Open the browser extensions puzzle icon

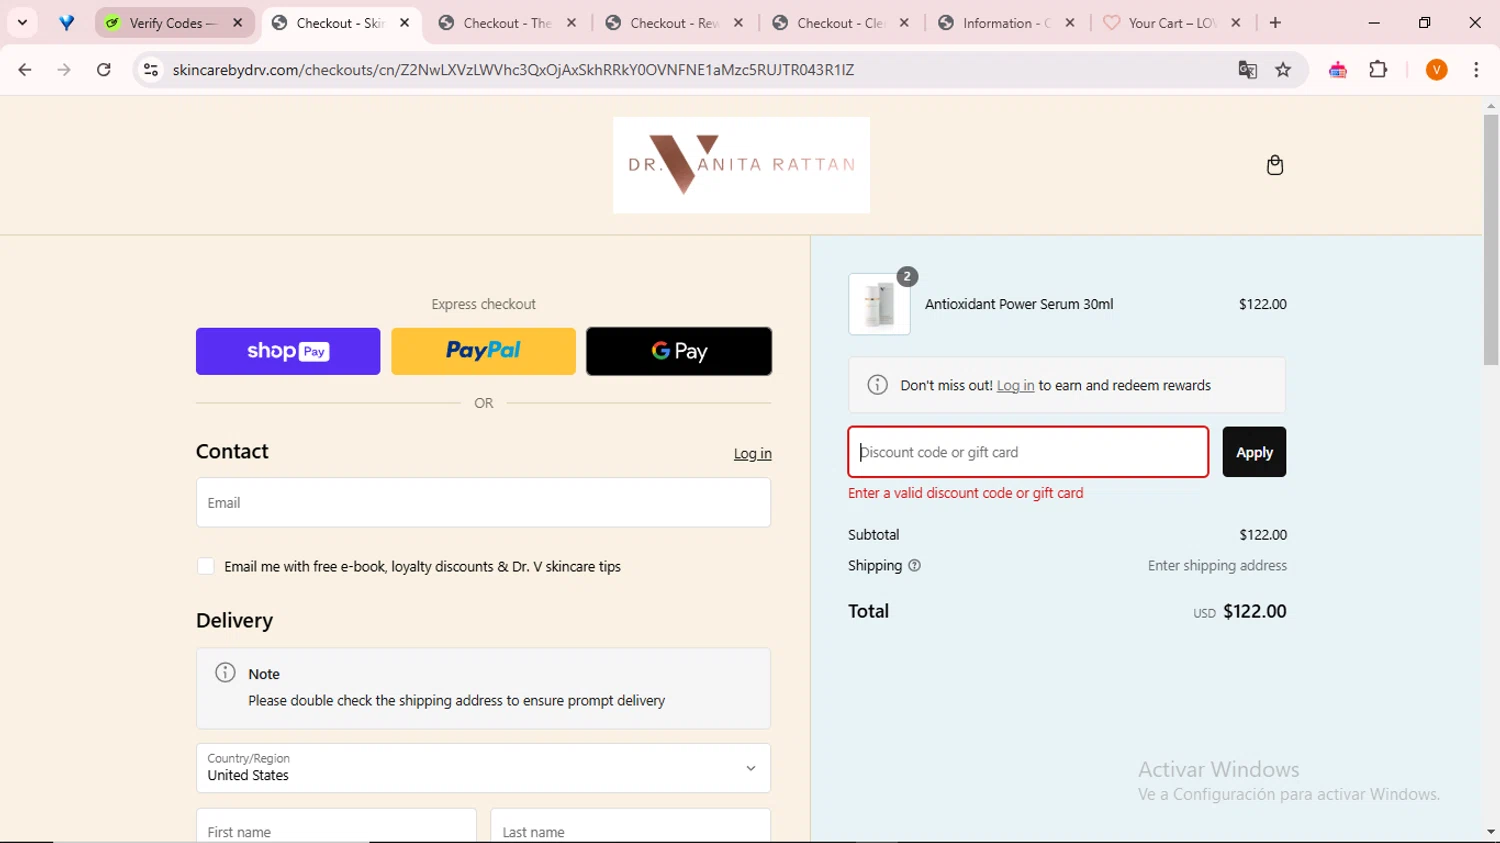point(1378,70)
